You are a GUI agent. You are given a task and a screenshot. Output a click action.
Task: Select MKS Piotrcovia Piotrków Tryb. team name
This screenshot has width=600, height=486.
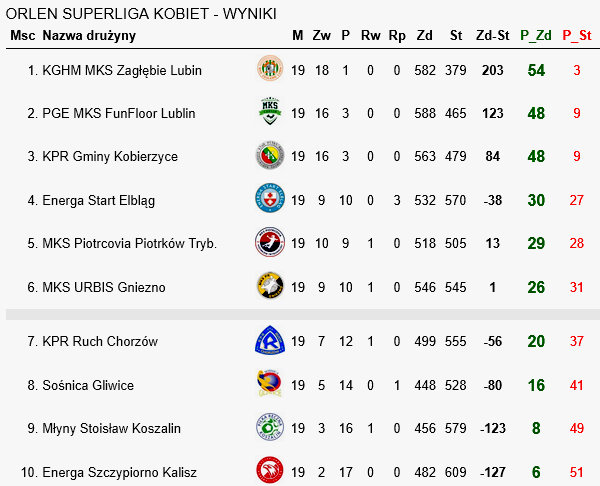point(129,243)
